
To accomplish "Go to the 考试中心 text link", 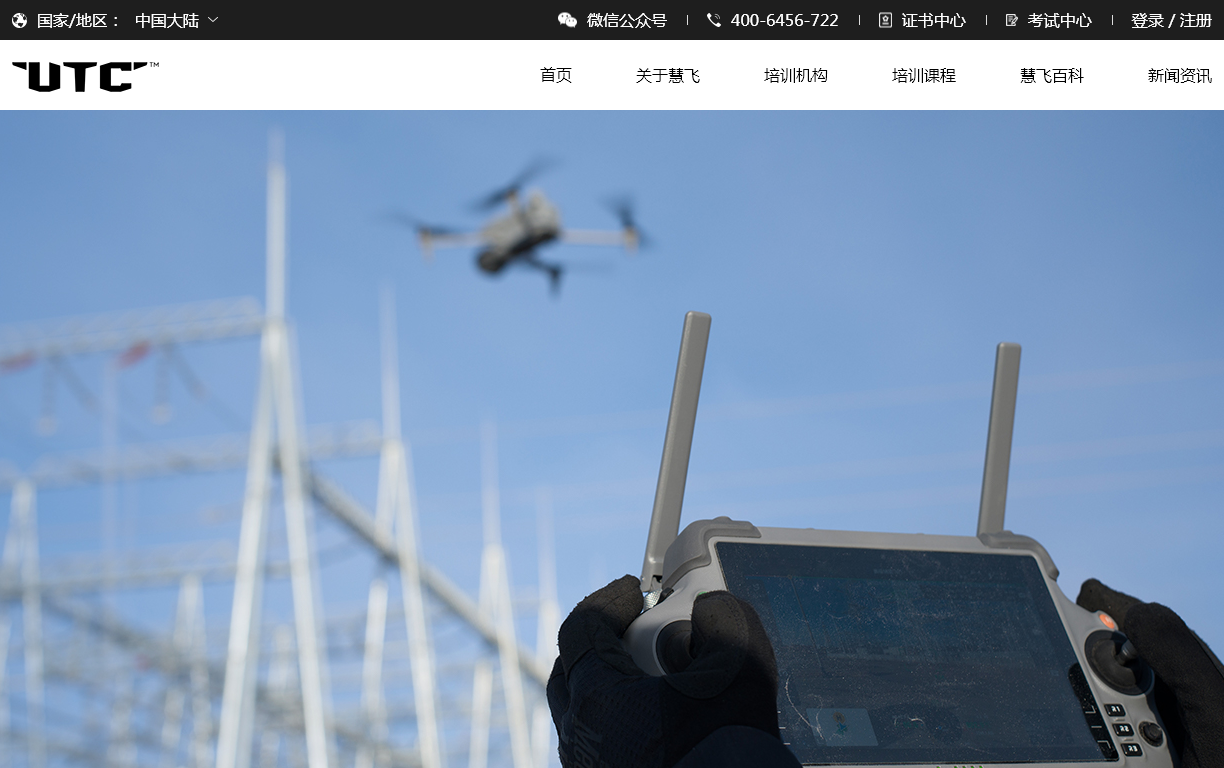I will click(x=1059, y=20).
